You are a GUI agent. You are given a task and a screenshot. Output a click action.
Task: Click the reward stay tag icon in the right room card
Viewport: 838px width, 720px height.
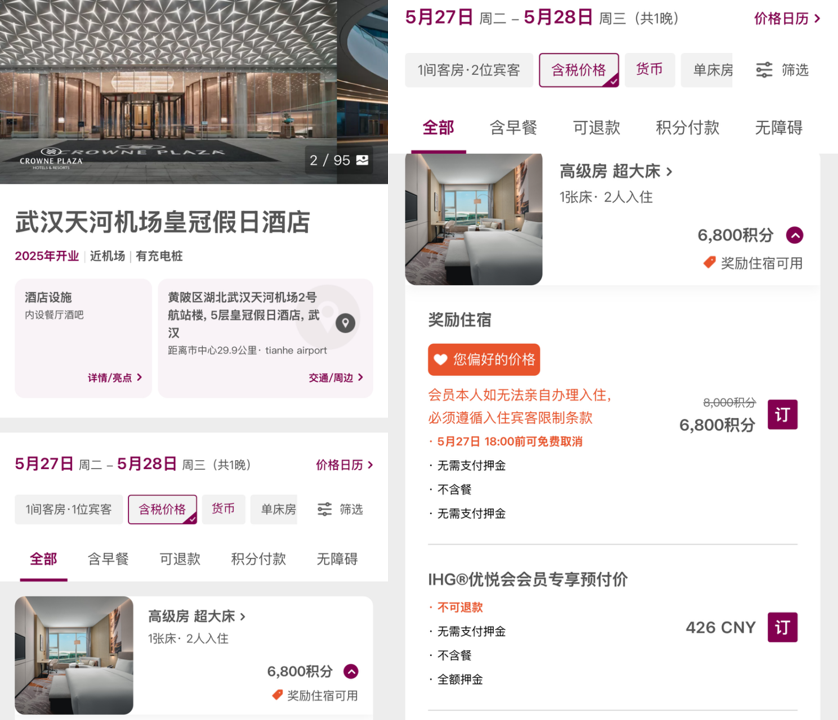pyautogui.click(x=709, y=262)
